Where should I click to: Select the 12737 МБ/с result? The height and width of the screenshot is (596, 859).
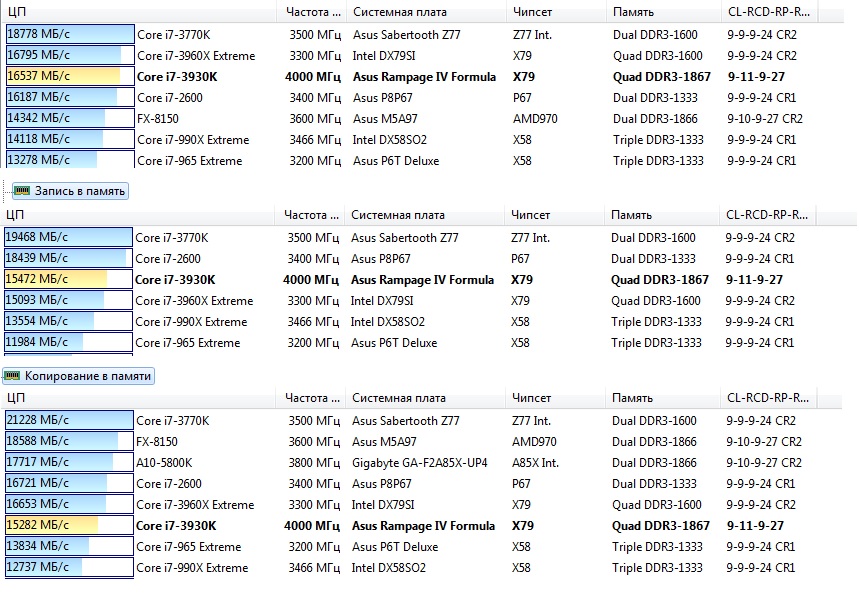[x=69, y=566]
